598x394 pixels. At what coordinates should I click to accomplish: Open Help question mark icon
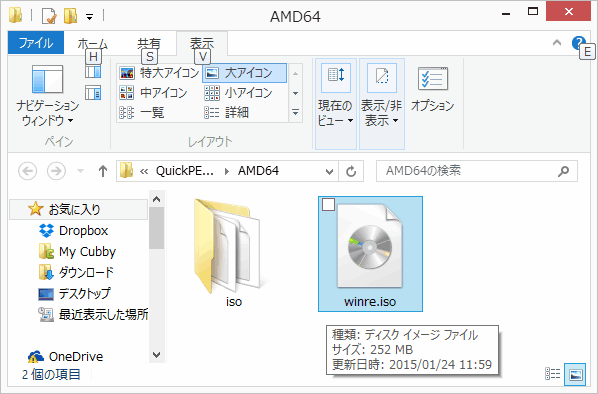click(x=578, y=43)
